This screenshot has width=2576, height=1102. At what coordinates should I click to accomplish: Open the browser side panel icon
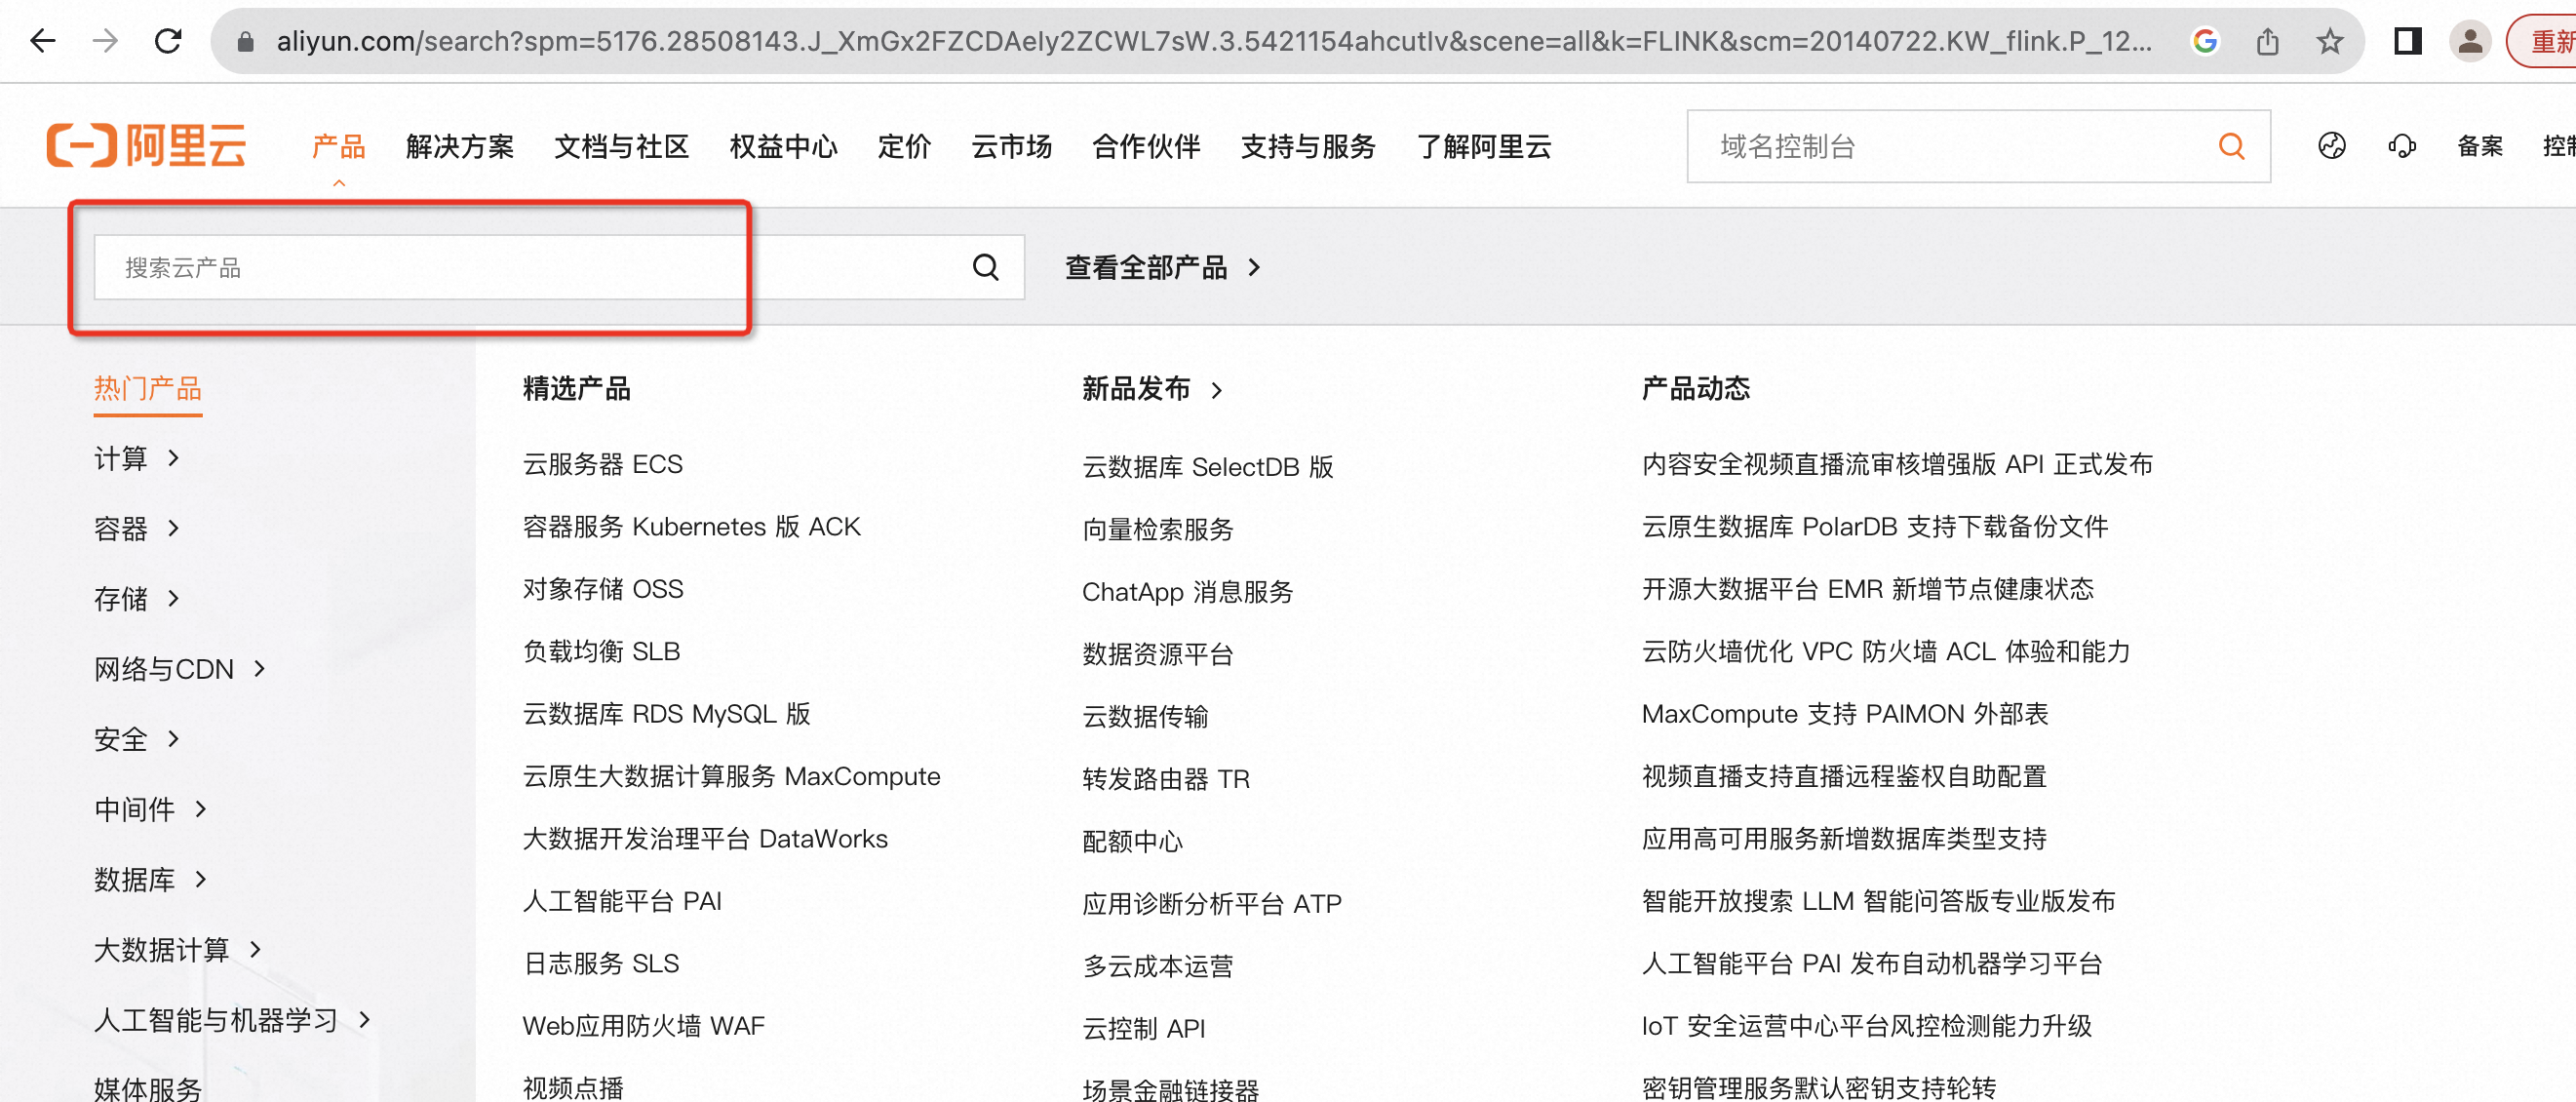(2407, 41)
